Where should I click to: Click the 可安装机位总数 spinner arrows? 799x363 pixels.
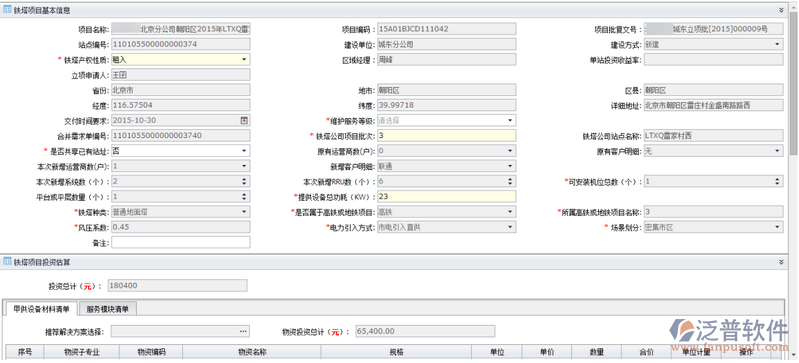778,182
